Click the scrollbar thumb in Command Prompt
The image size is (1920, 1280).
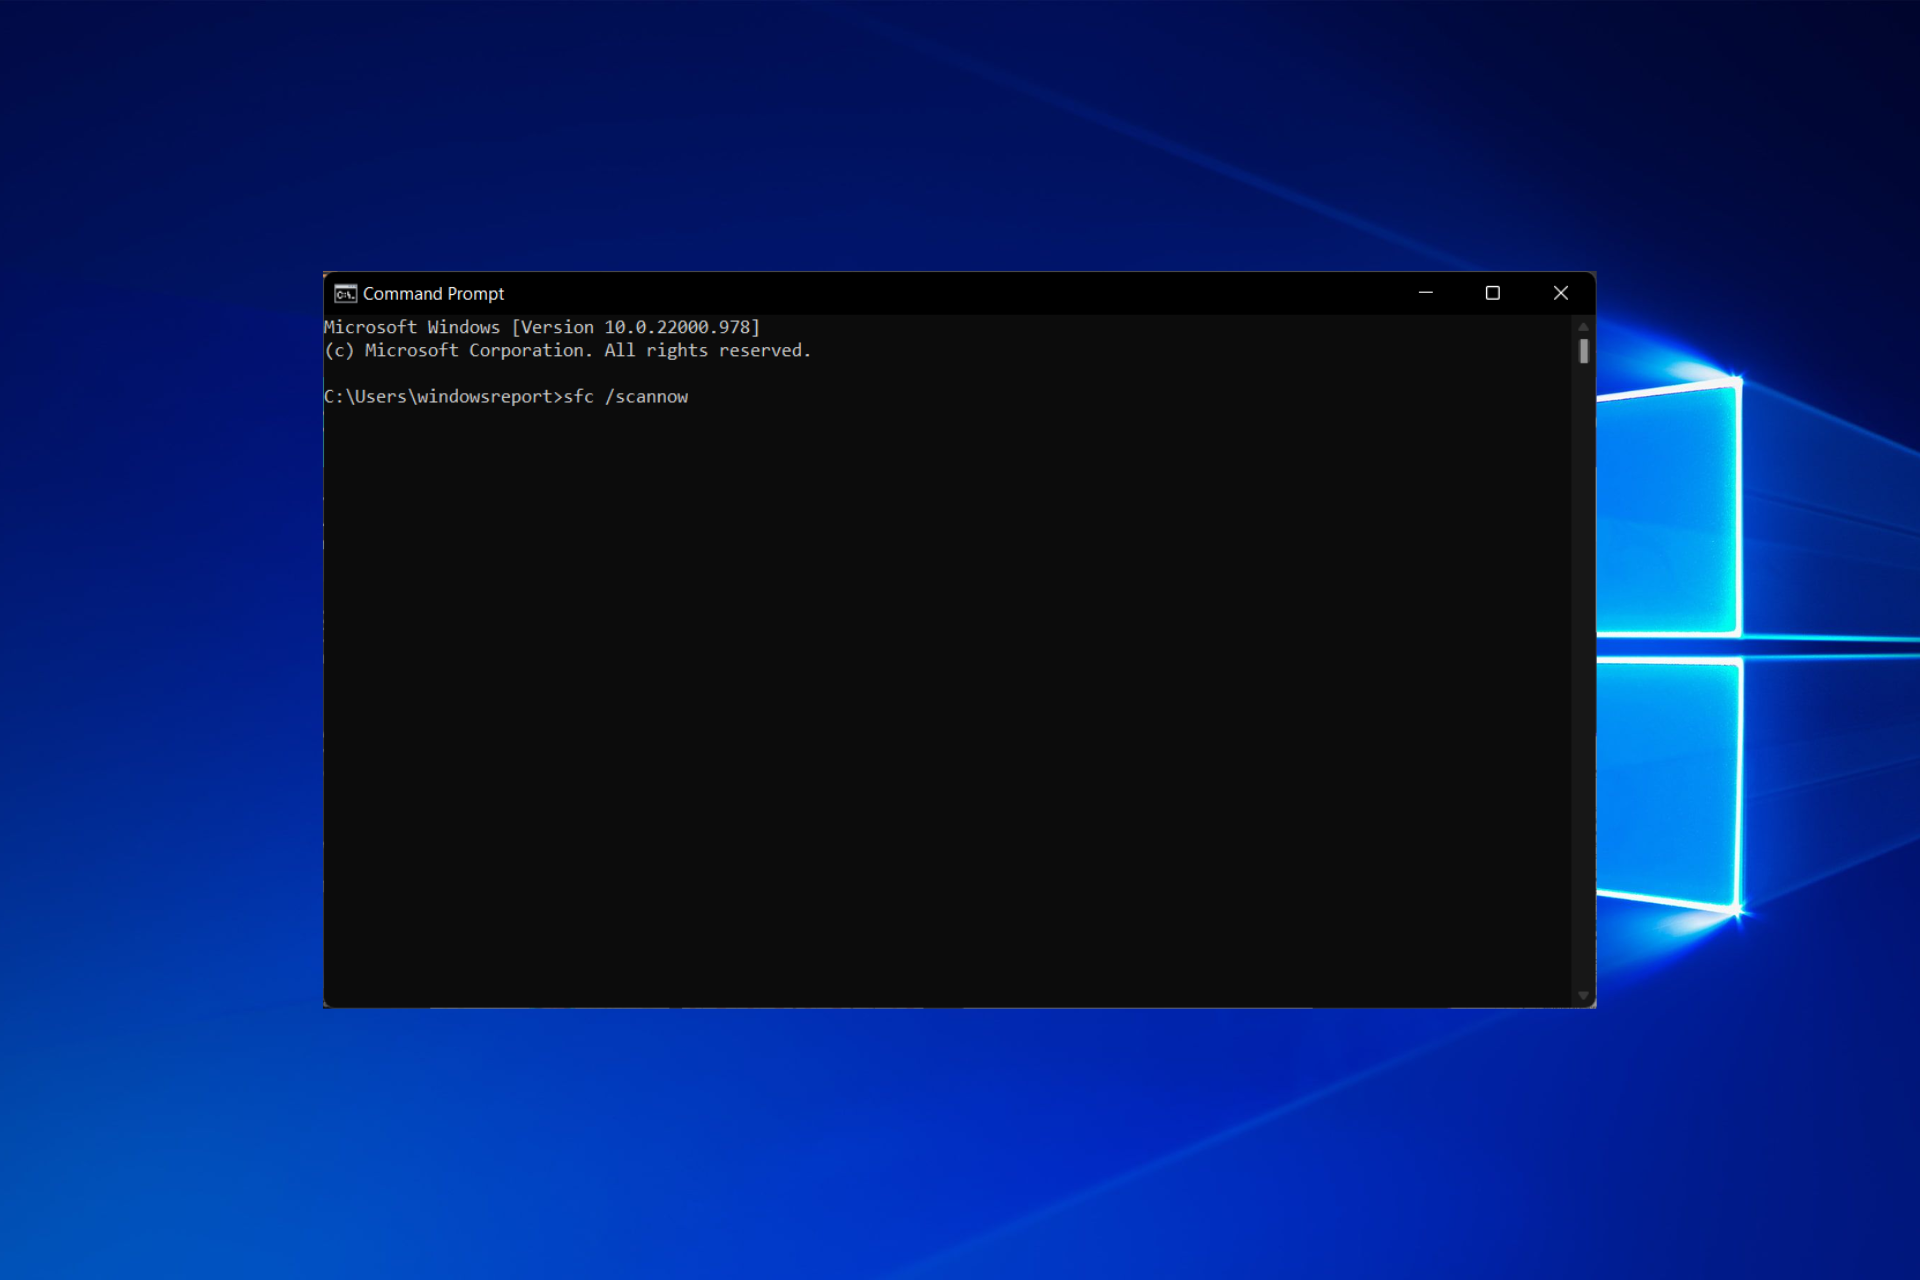[x=1584, y=351]
